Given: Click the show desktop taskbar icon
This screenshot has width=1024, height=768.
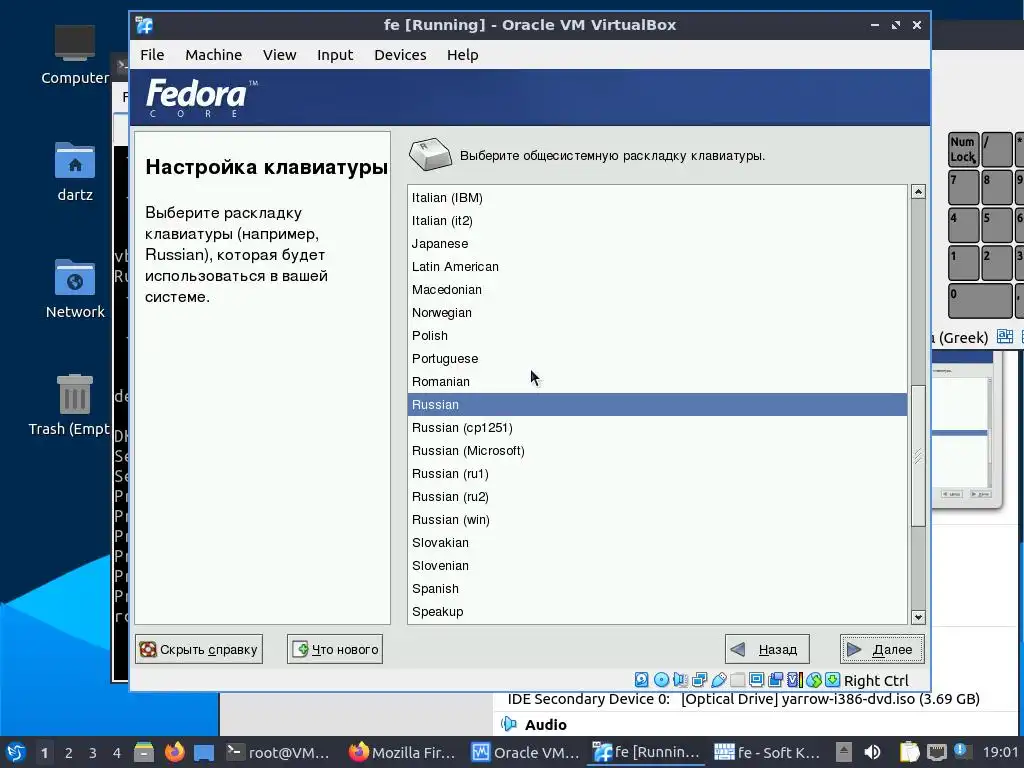Looking at the screenshot, I should [x=204, y=752].
